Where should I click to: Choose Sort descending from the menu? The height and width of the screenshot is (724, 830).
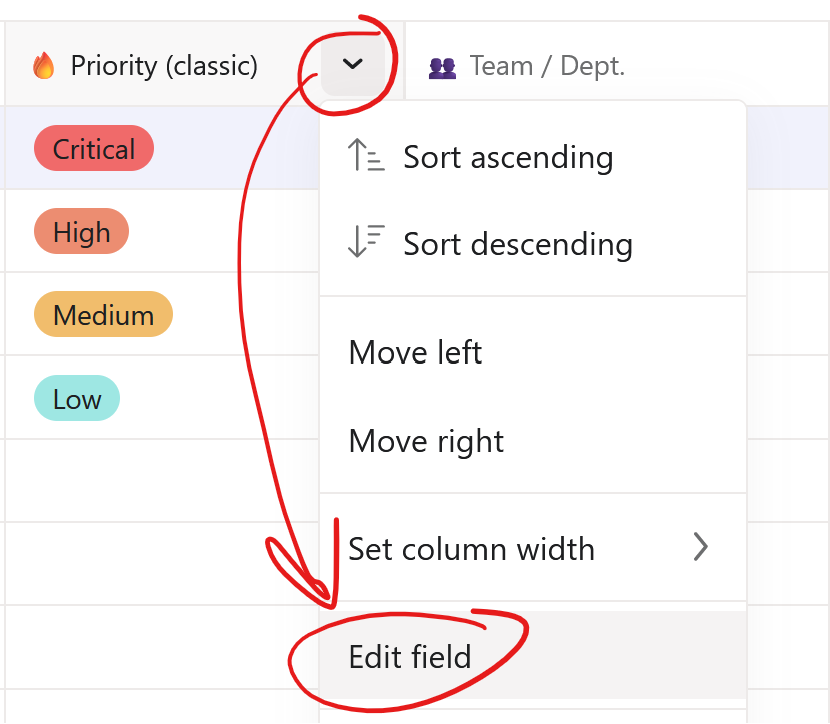coord(517,244)
